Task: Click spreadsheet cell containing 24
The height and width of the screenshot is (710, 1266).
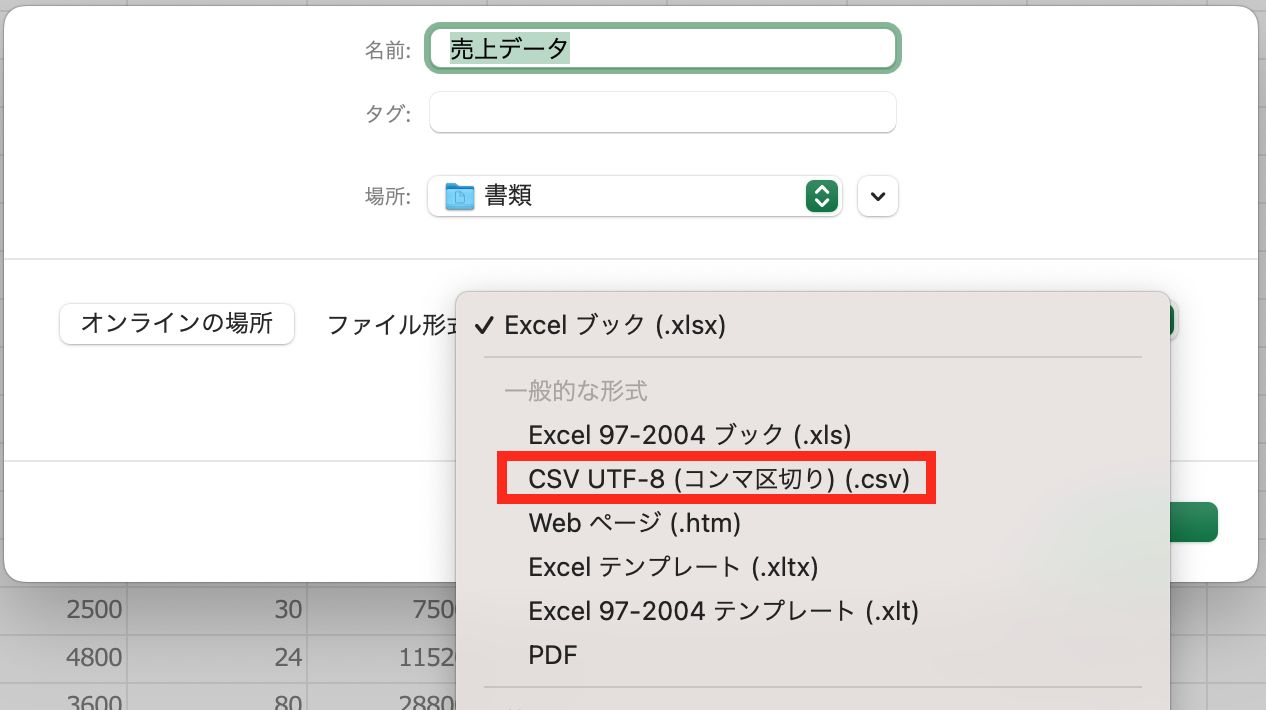Action: point(217,657)
